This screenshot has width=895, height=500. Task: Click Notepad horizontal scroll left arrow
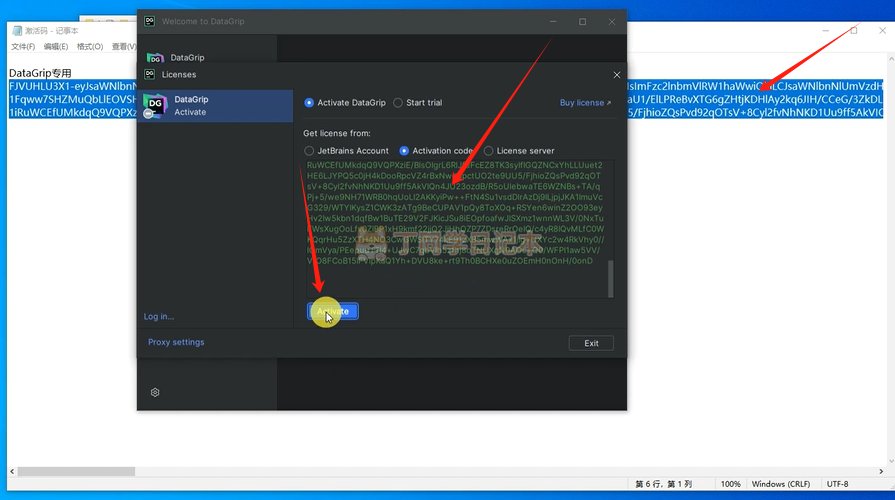pos(12,471)
